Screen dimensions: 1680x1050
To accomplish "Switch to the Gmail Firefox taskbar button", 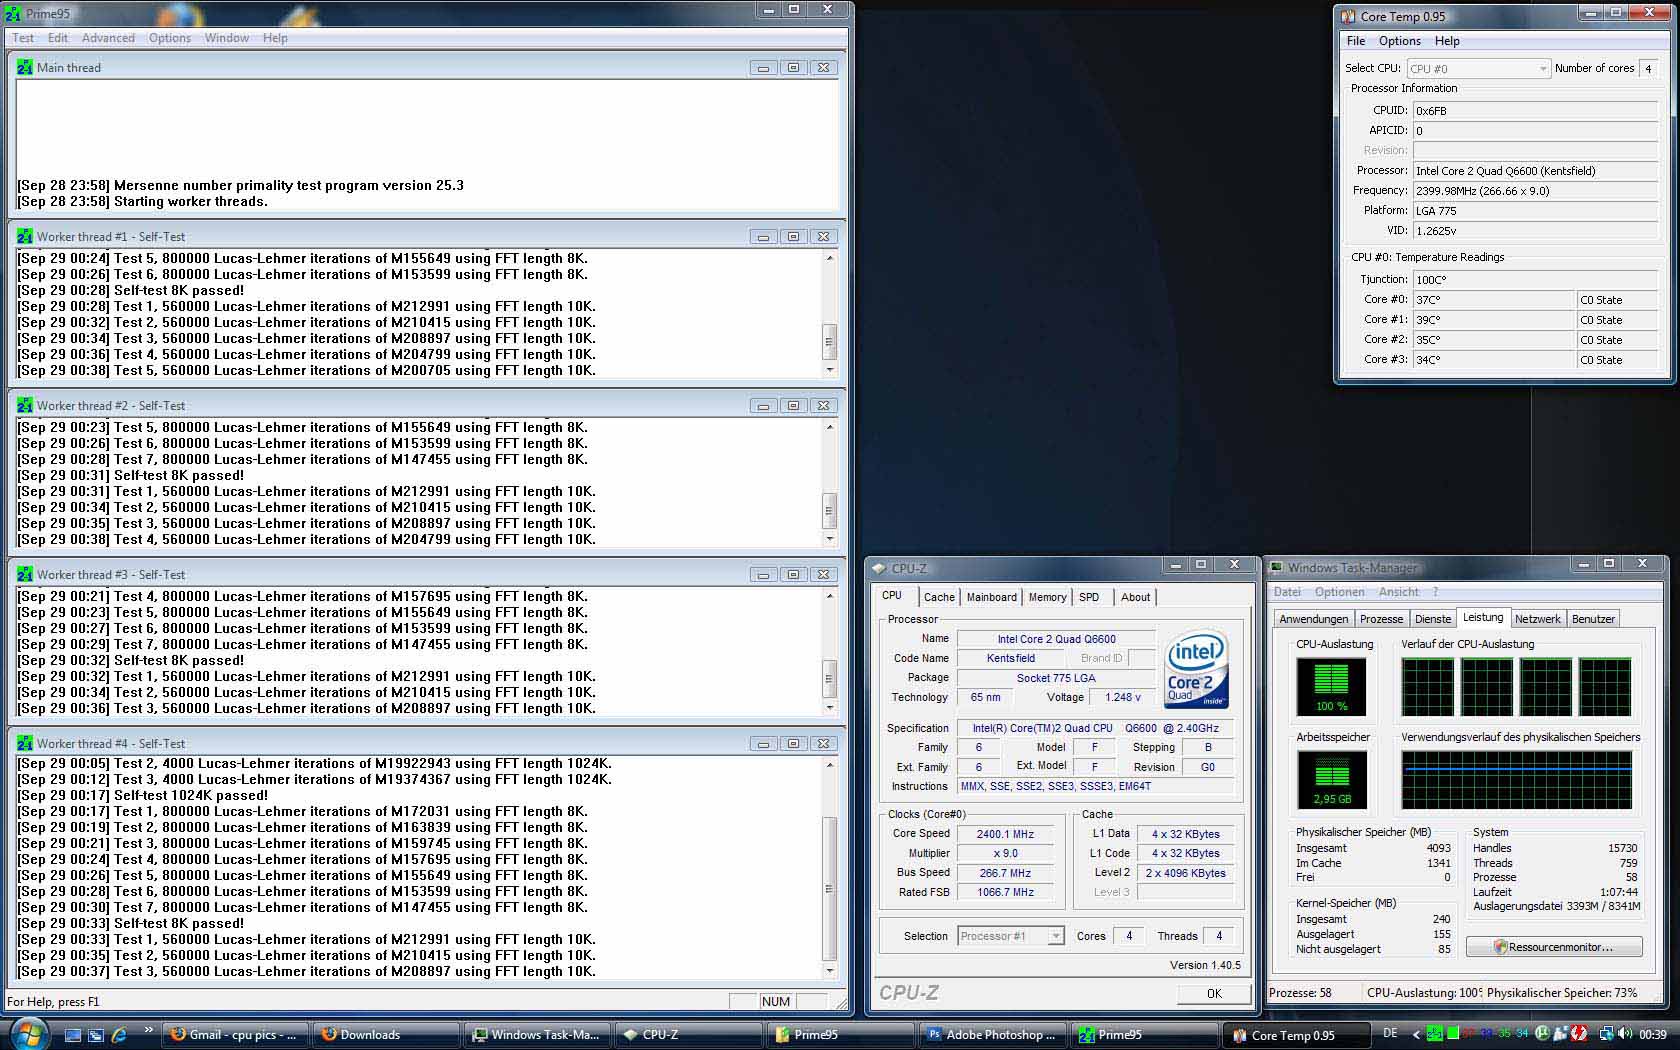I will (x=235, y=1035).
